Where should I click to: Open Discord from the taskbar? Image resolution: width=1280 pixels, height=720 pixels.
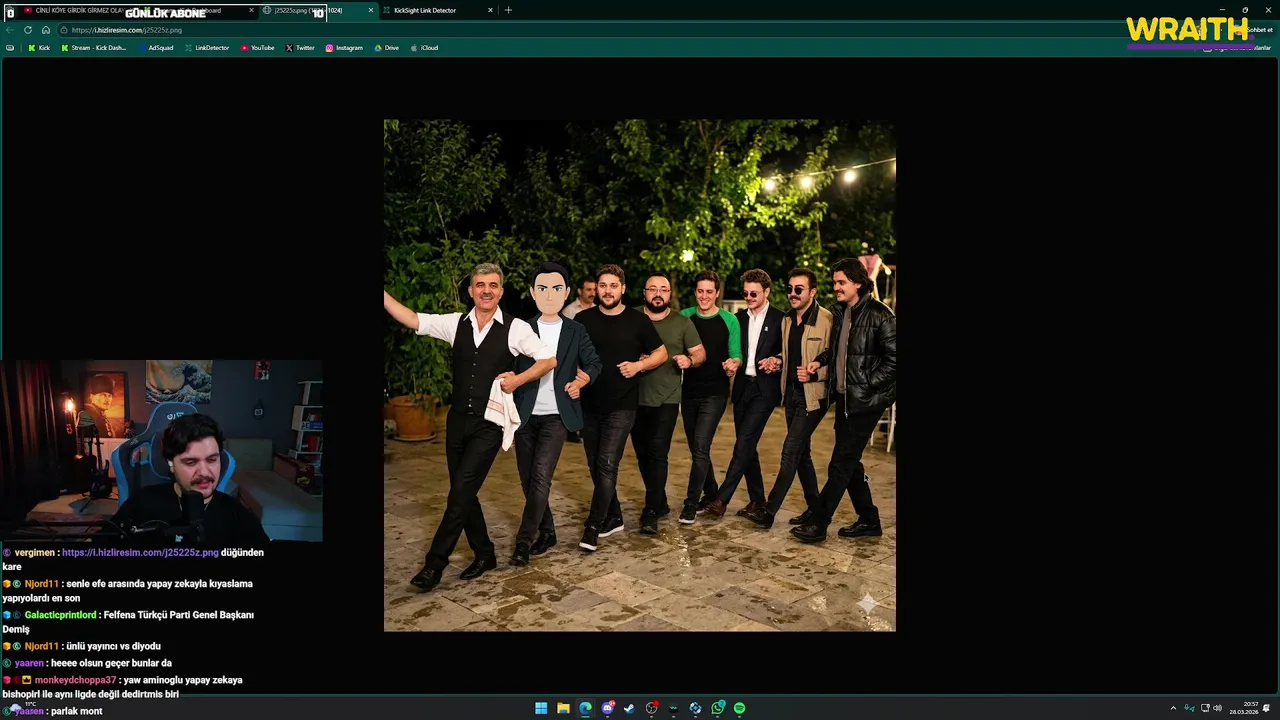coord(607,708)
